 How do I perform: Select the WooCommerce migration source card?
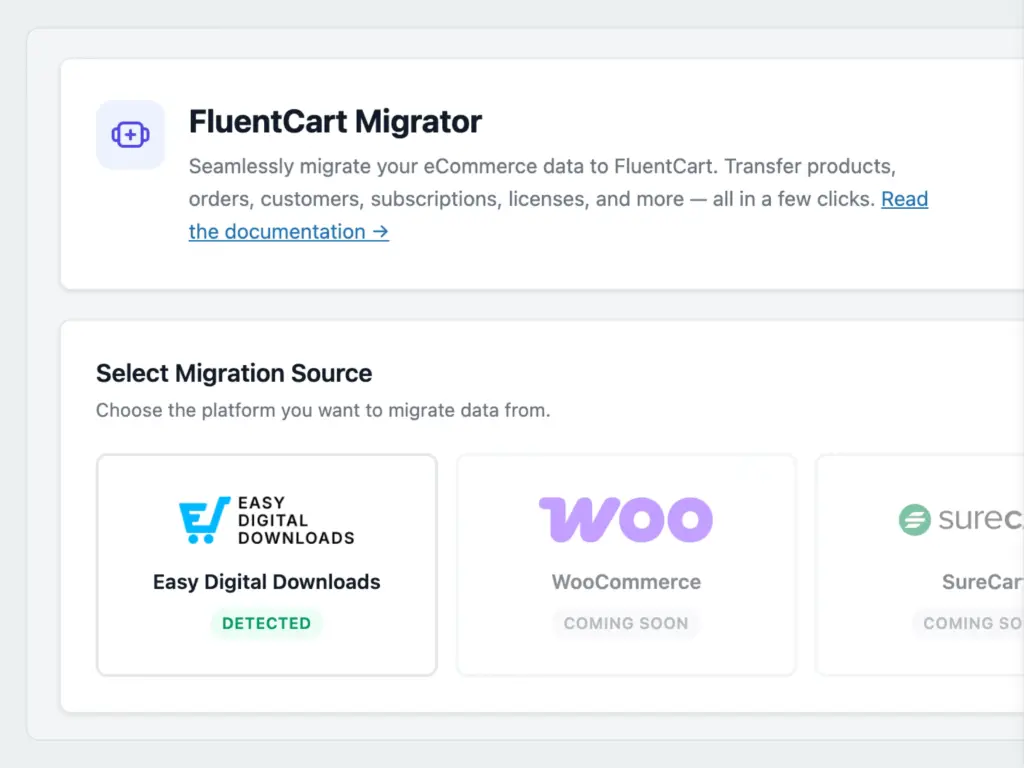click(626, 565)
